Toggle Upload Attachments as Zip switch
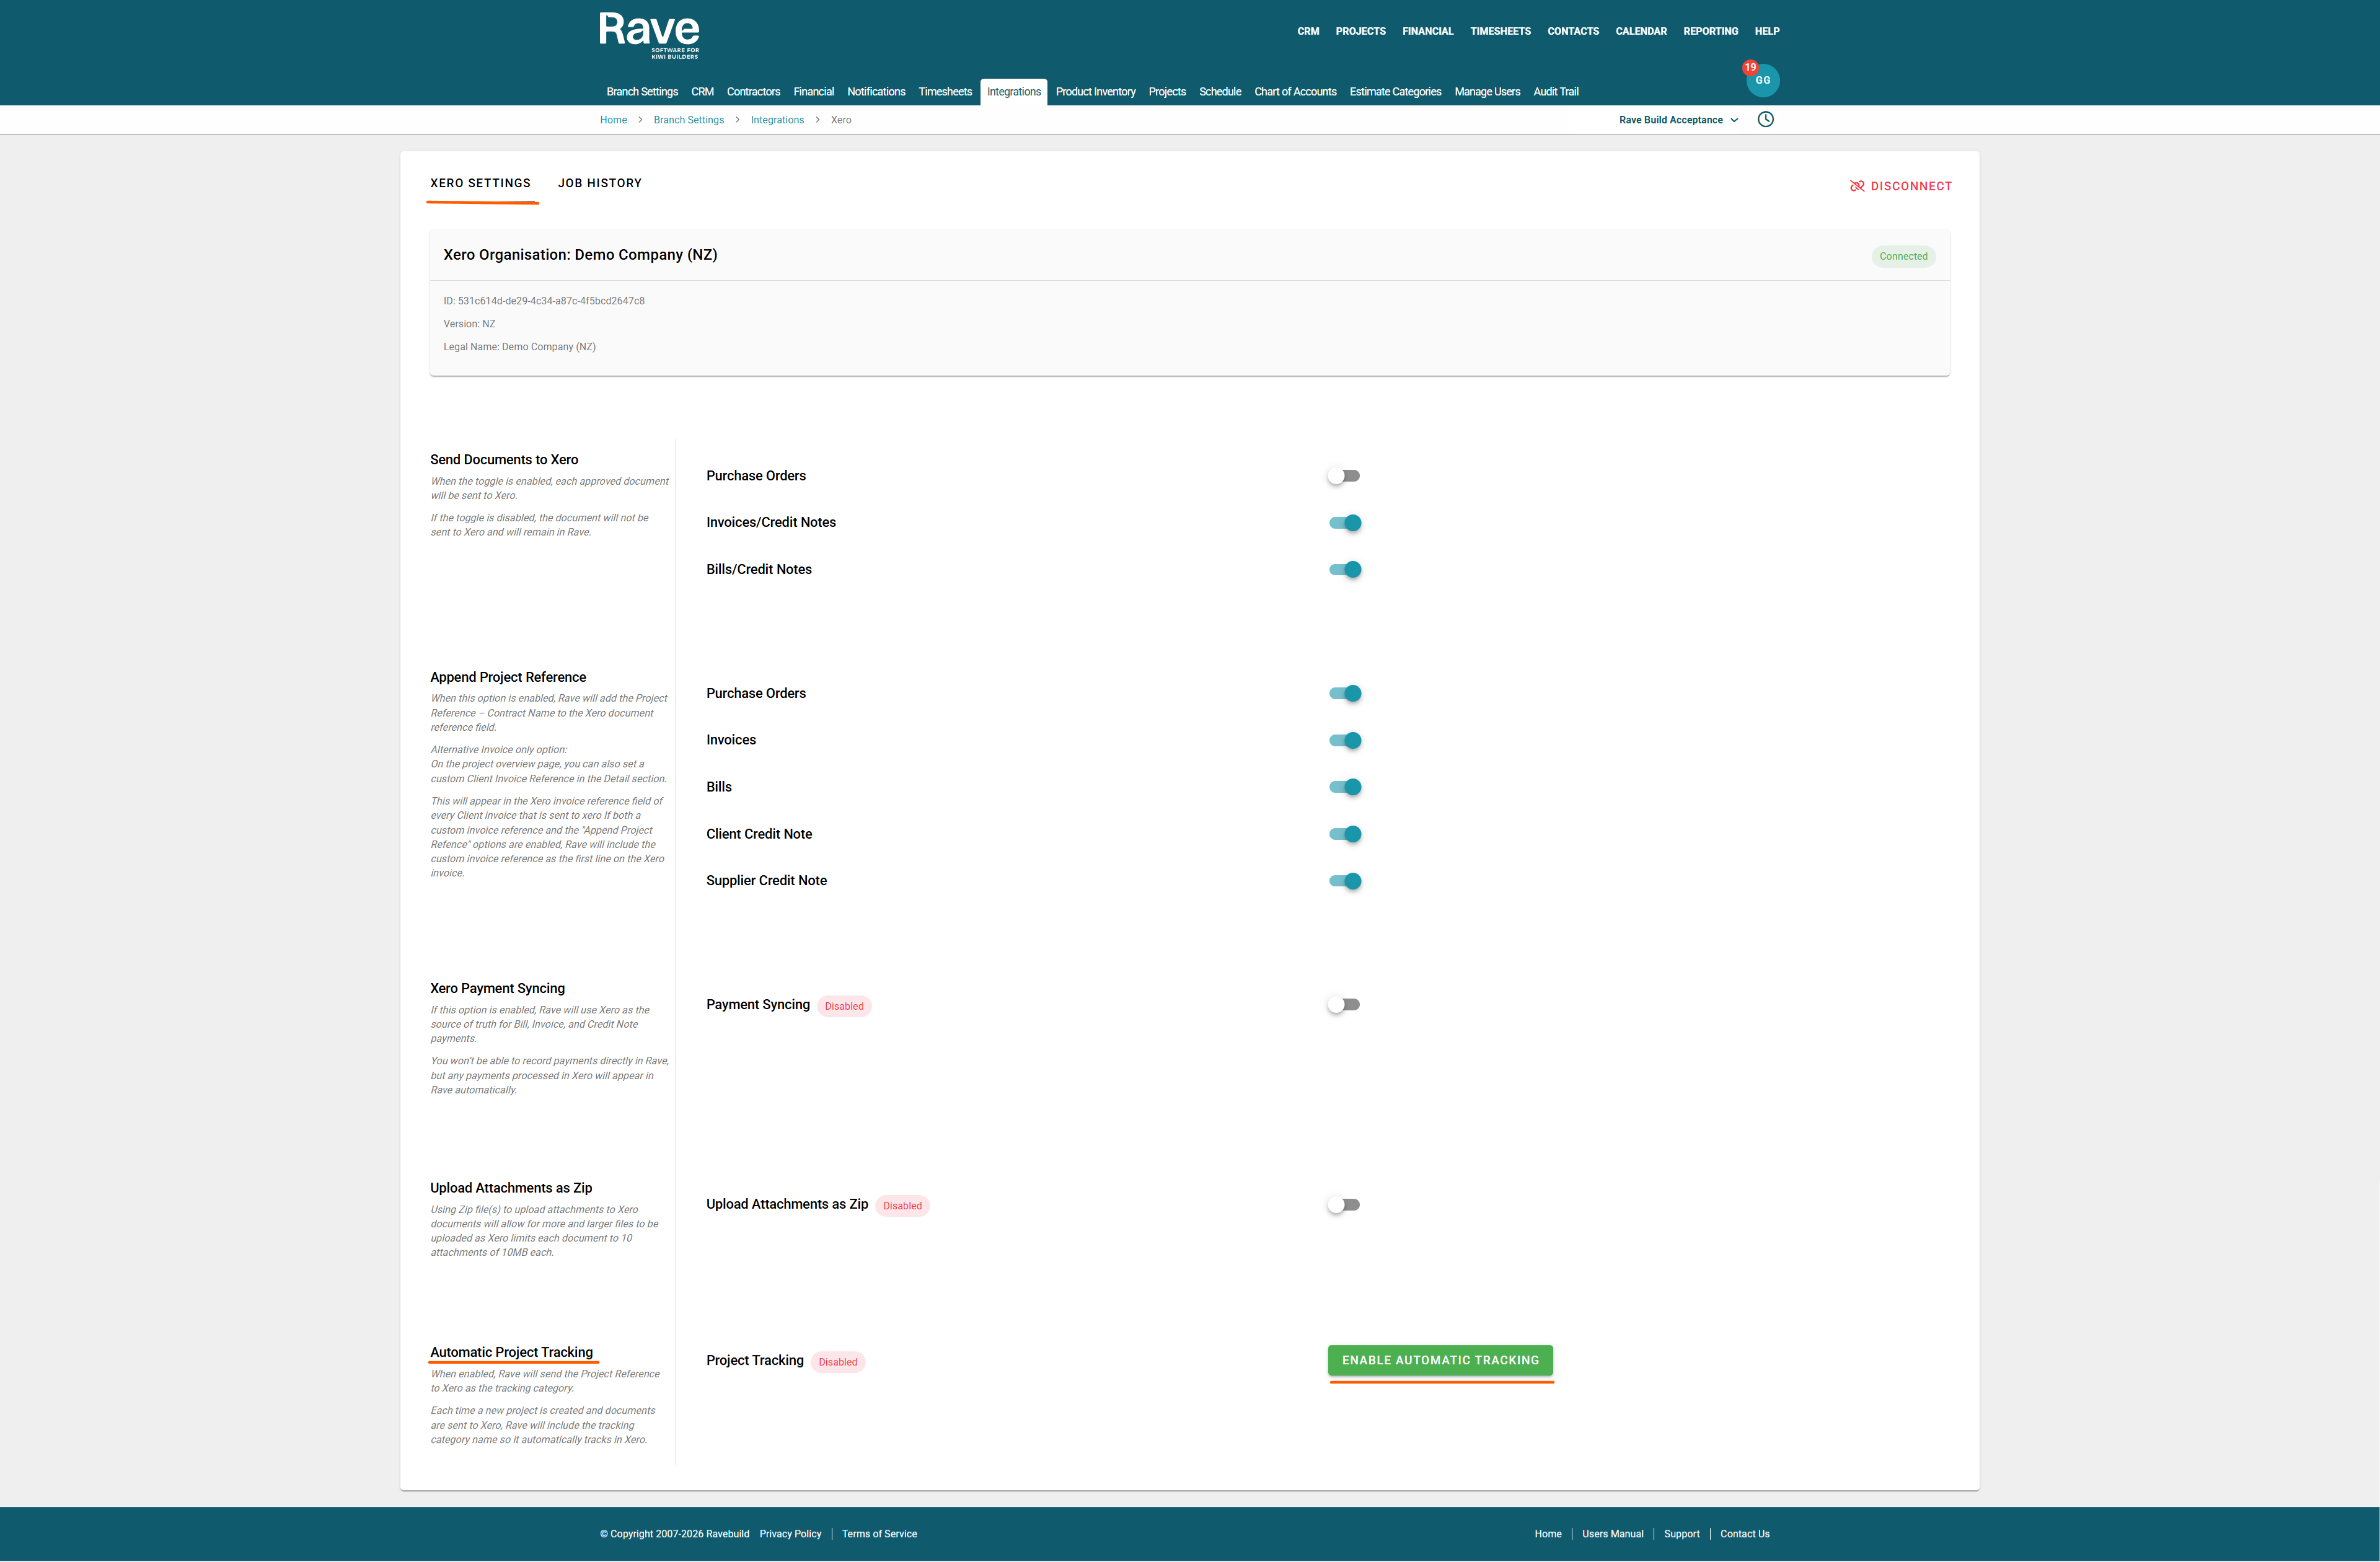Image resolution: width=2380 pixels, height=1562 pixels. [1344, 1205]
